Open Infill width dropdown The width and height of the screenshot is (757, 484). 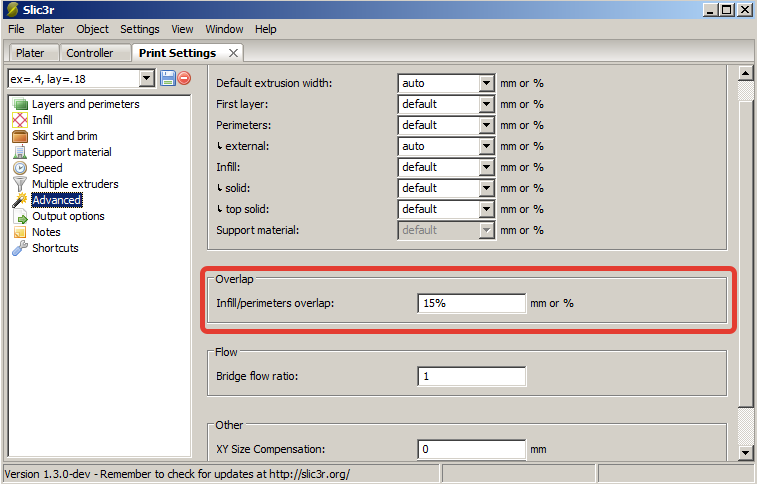point(487,167)
